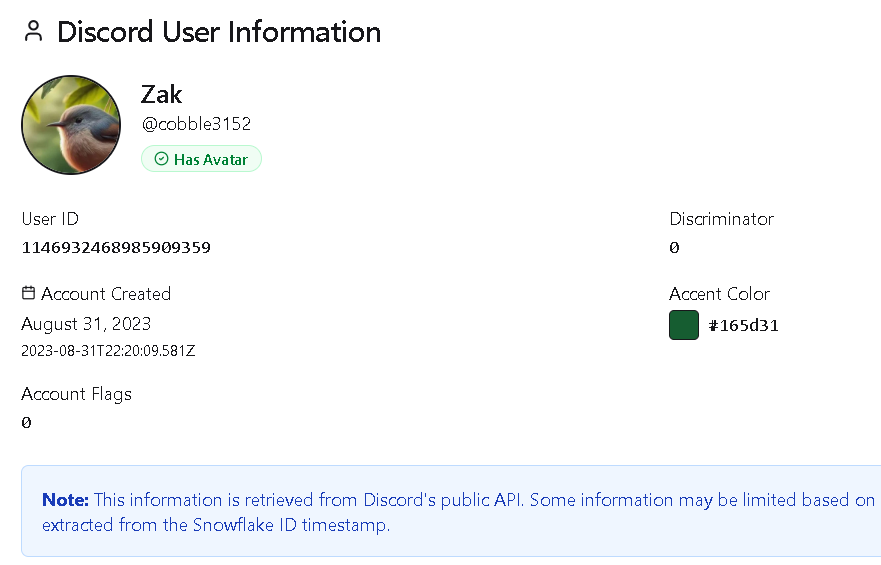Click the display name Zak
The image size is (881, 565).
(x=162, y=94)
